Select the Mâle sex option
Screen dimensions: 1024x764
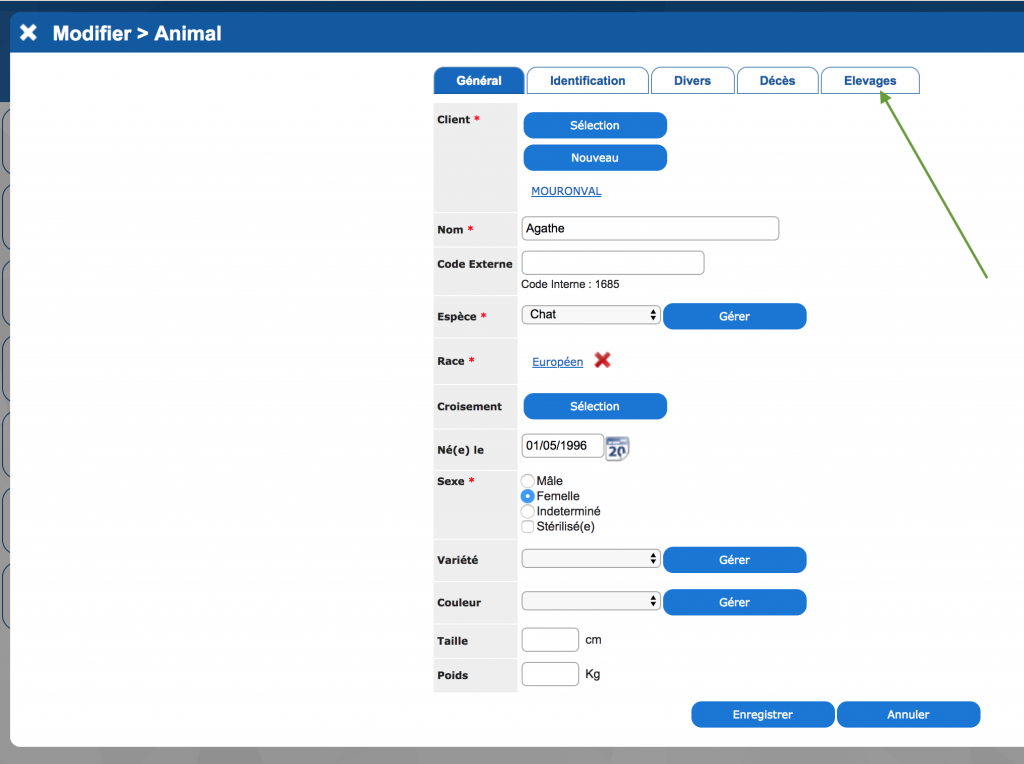coord(527,480)
